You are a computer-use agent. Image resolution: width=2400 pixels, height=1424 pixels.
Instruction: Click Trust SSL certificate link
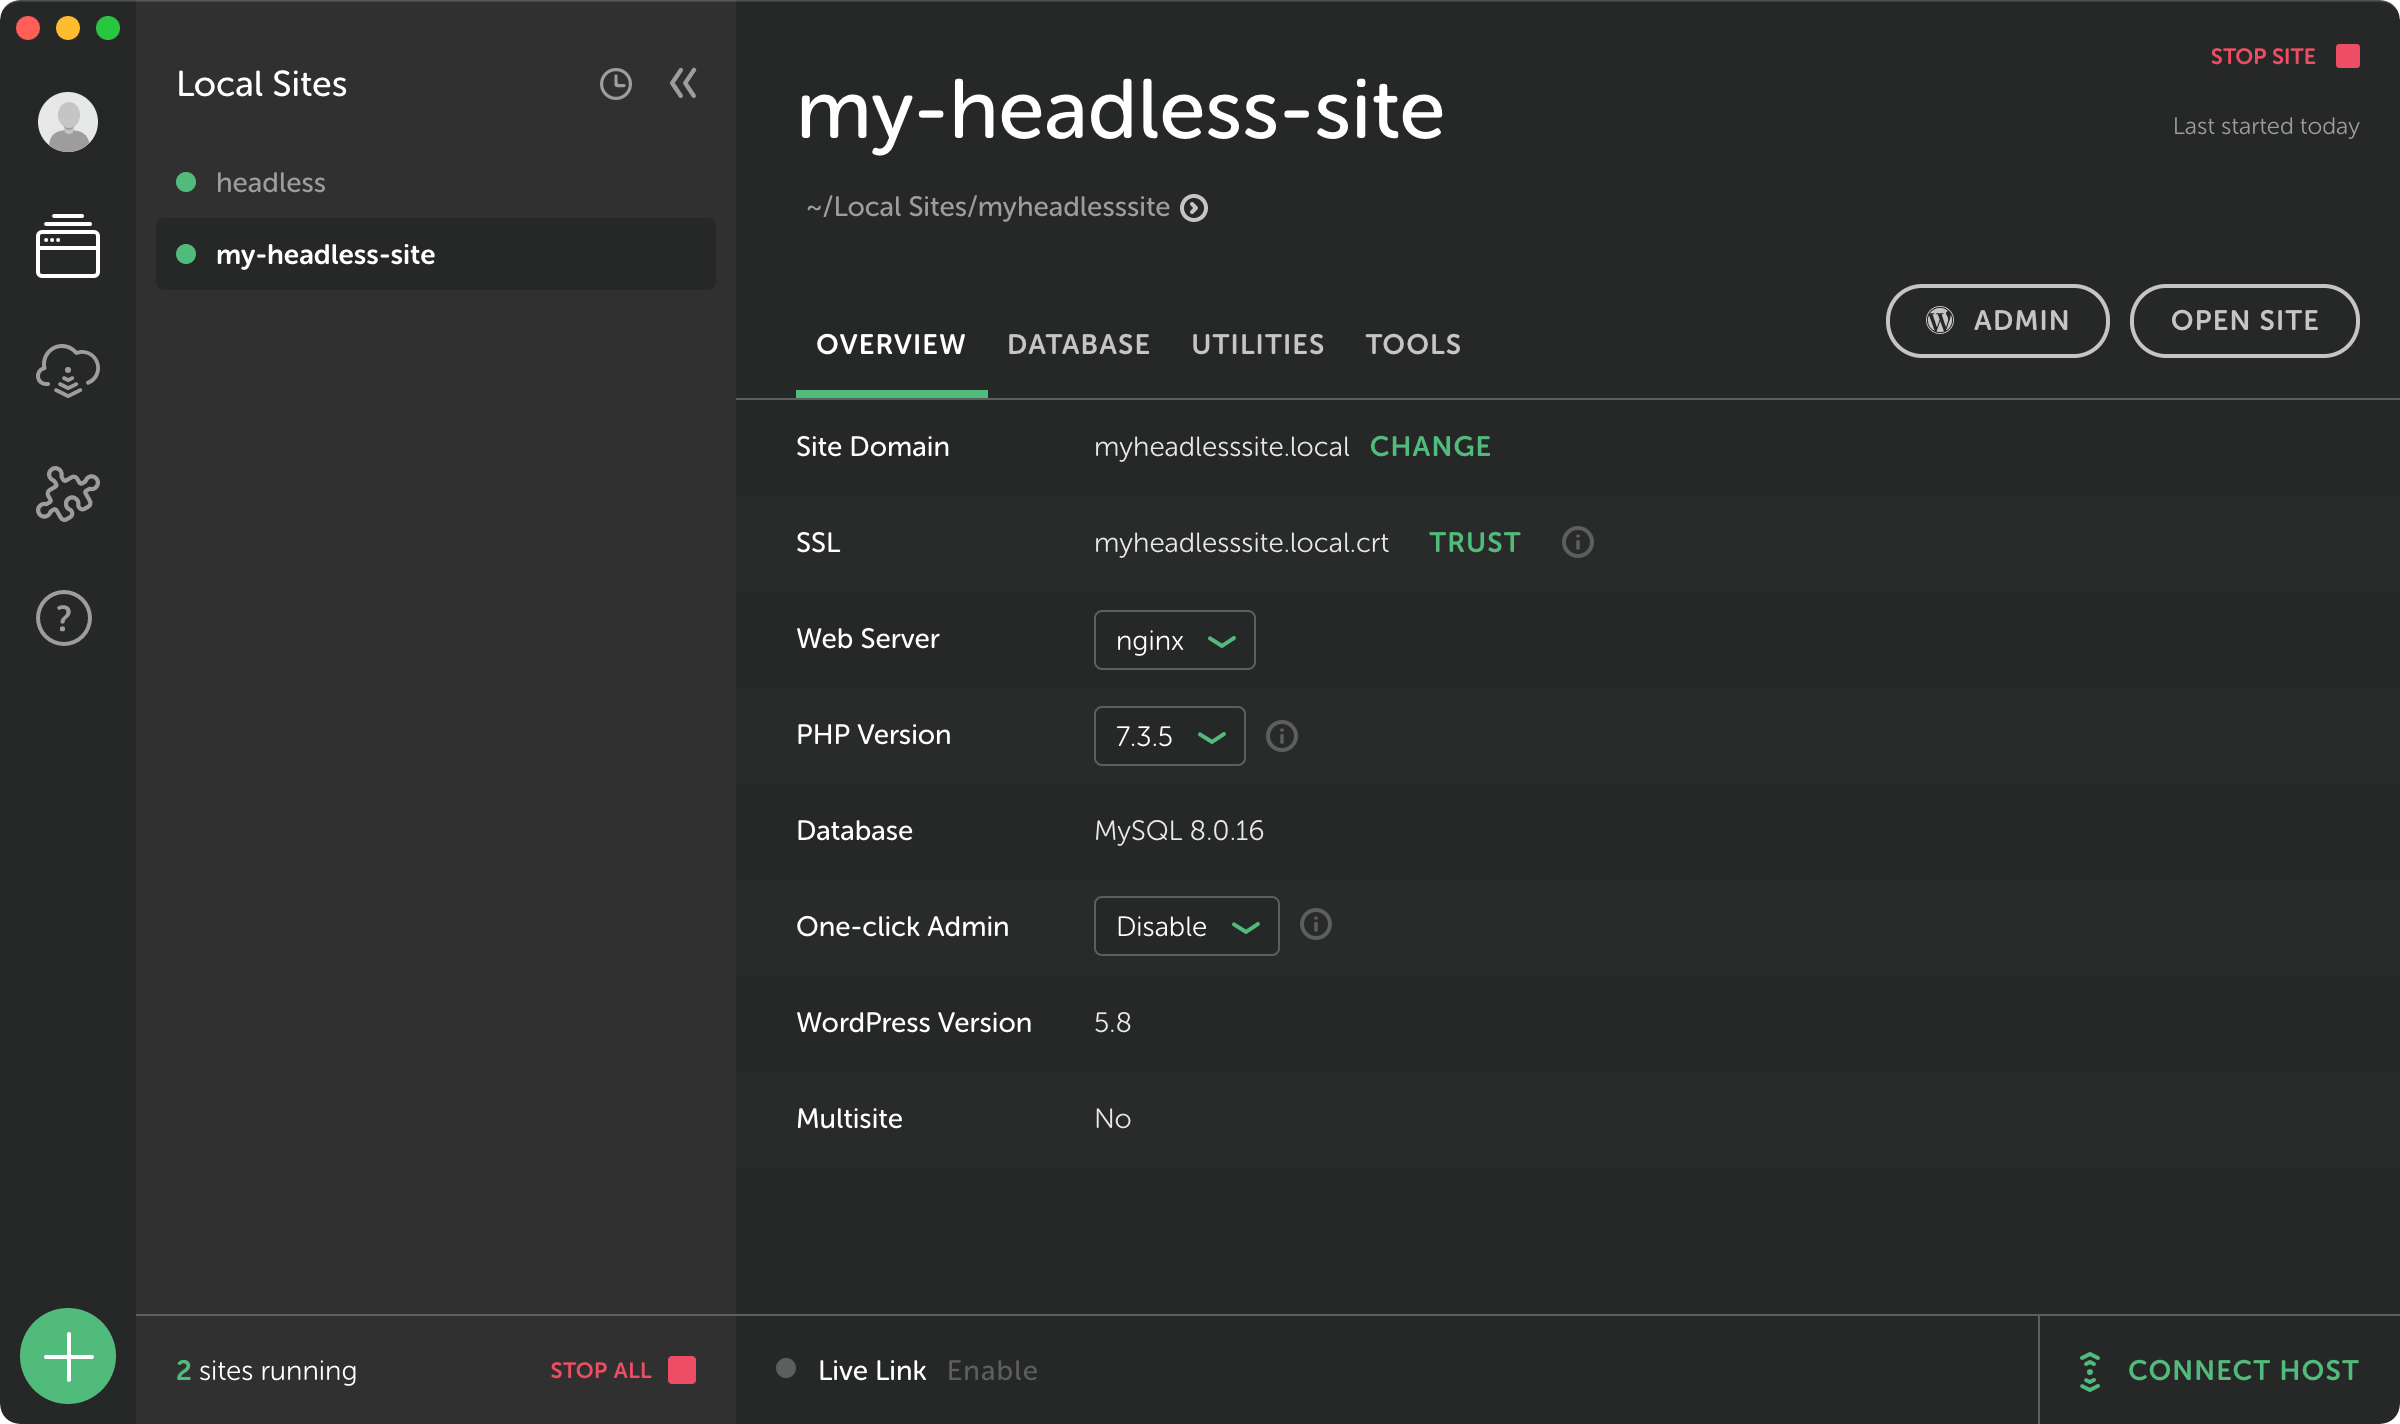coord(1475,542)
